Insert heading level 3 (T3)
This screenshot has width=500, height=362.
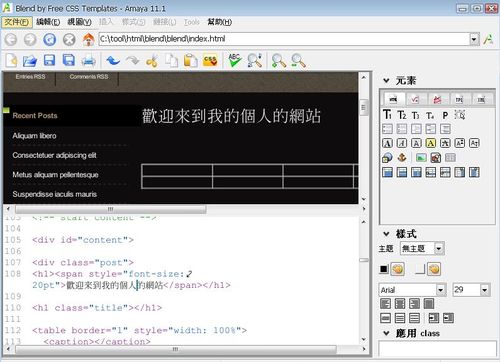[416, 115]
